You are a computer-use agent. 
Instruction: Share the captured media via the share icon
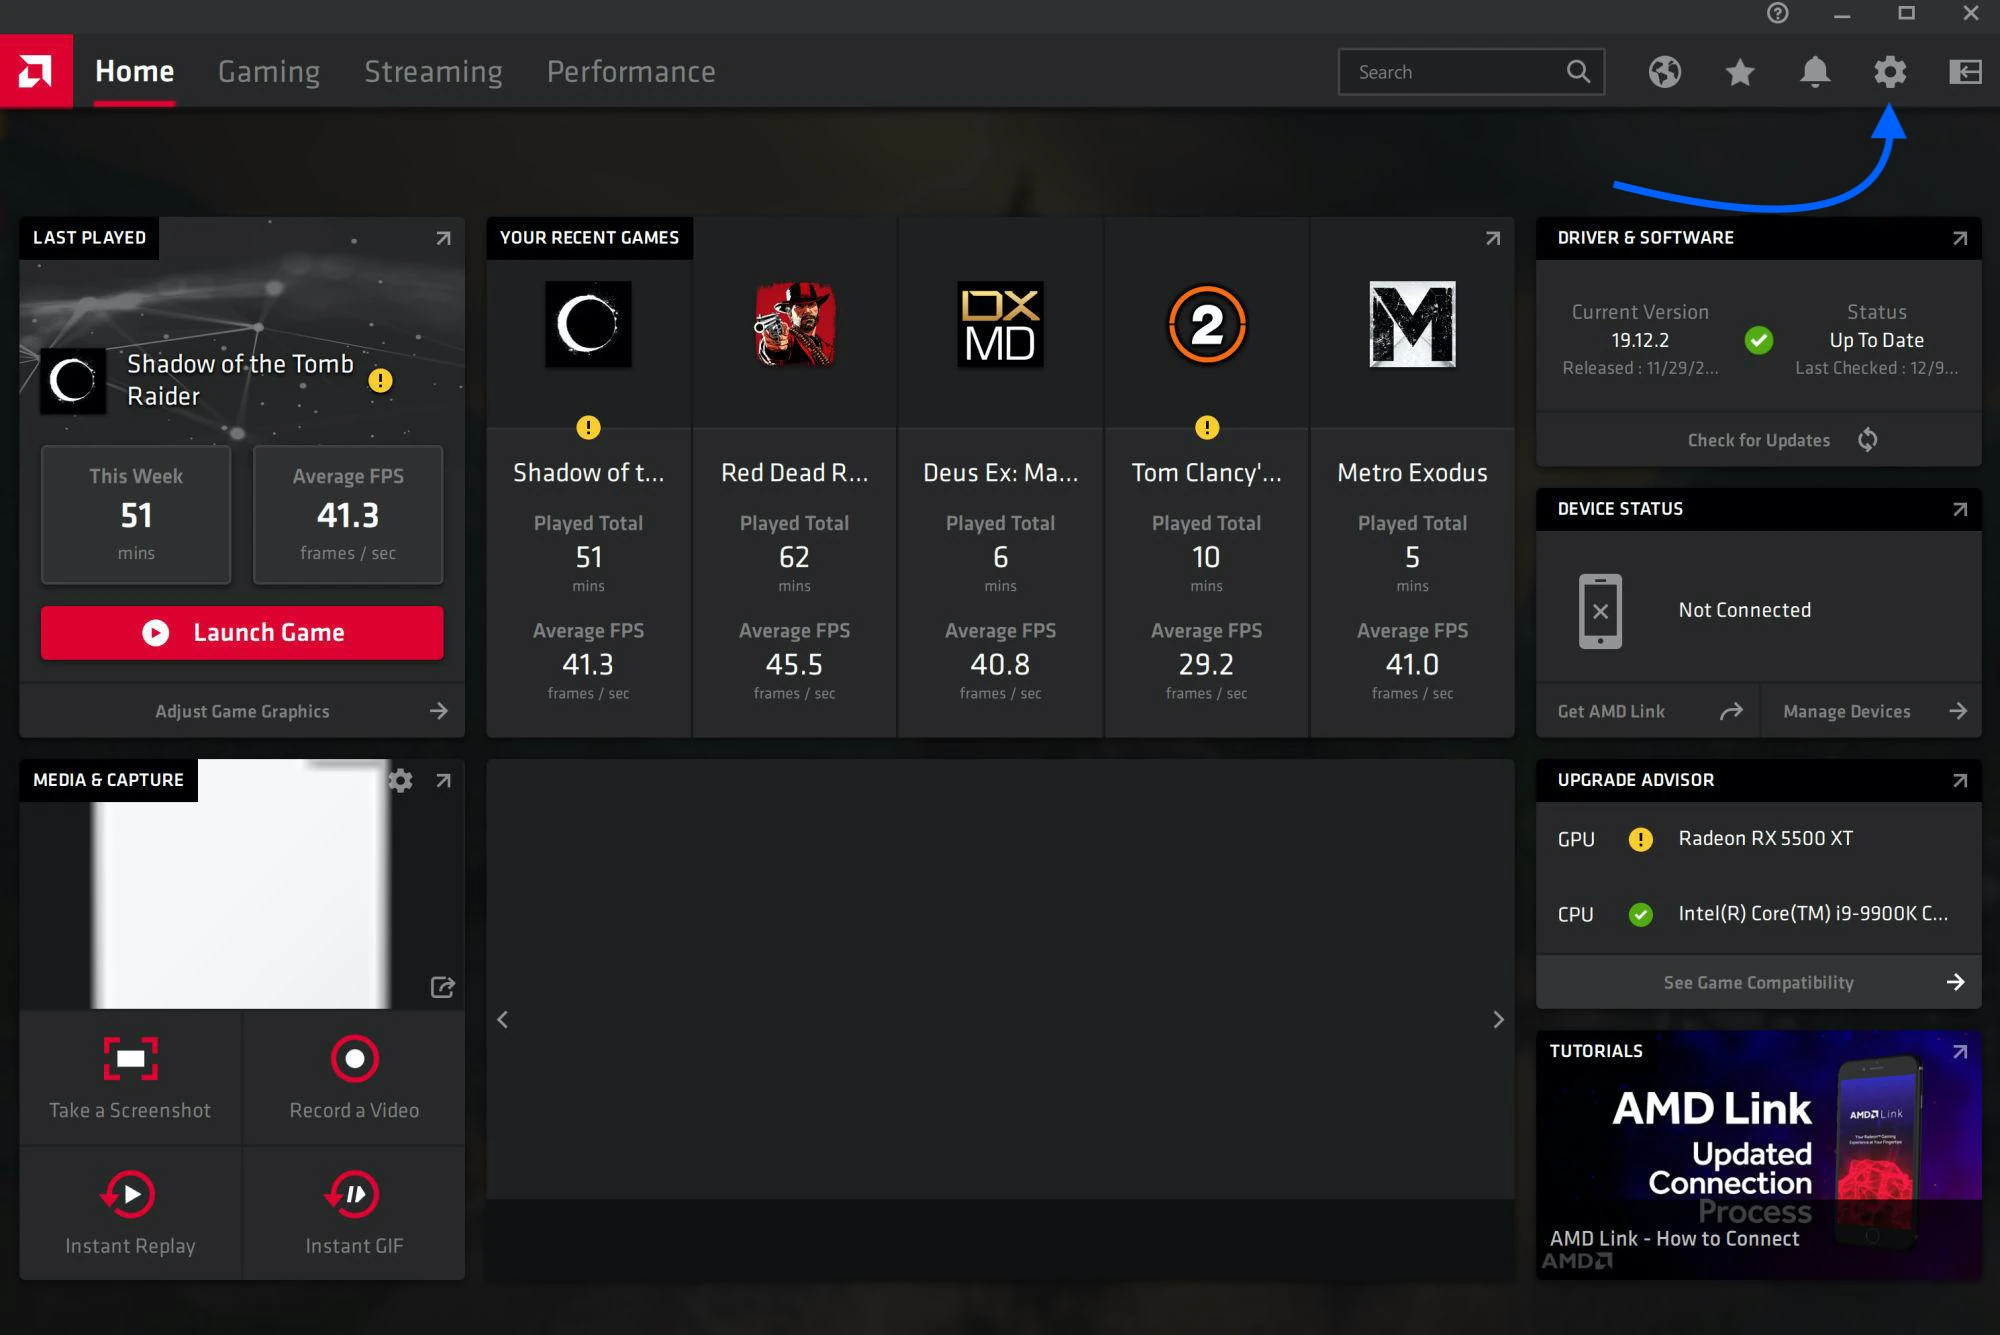pyautogui.click(x=443, y=987)
